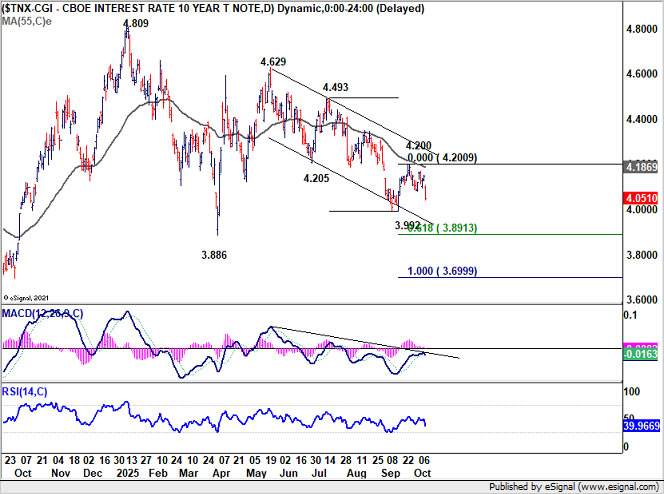Click the Sep month label on time axis
Image resolution: width=664 pixels, height=494 pixels.
[390, 473]
